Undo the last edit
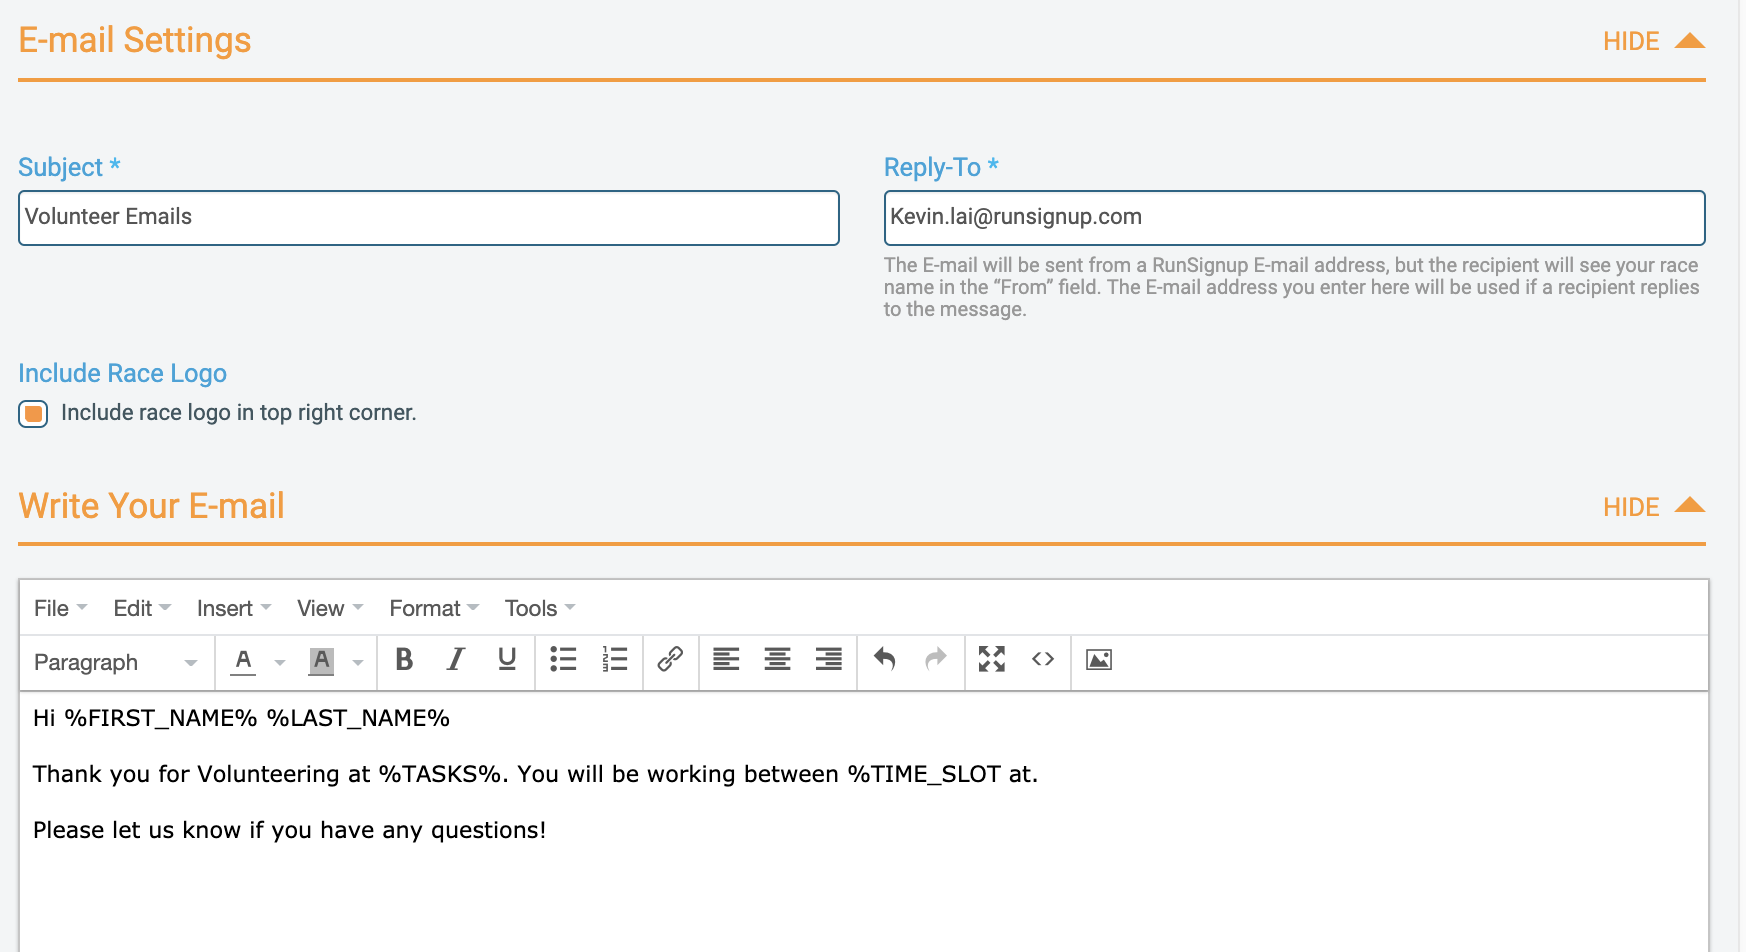This screenshot has height=952, width=1746. (x=884, y=660)
